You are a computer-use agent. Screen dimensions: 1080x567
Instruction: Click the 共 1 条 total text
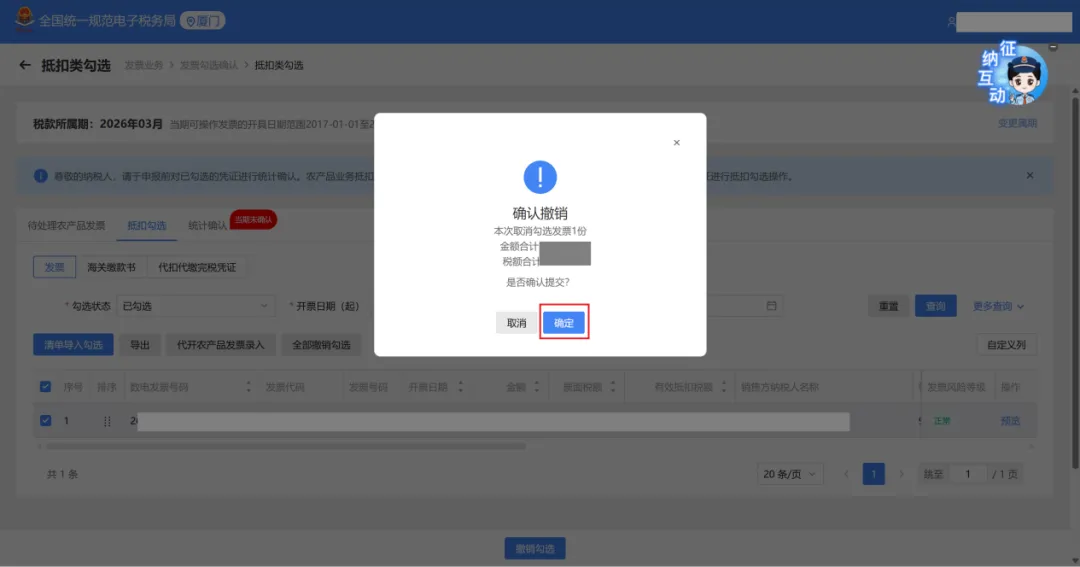62,474
